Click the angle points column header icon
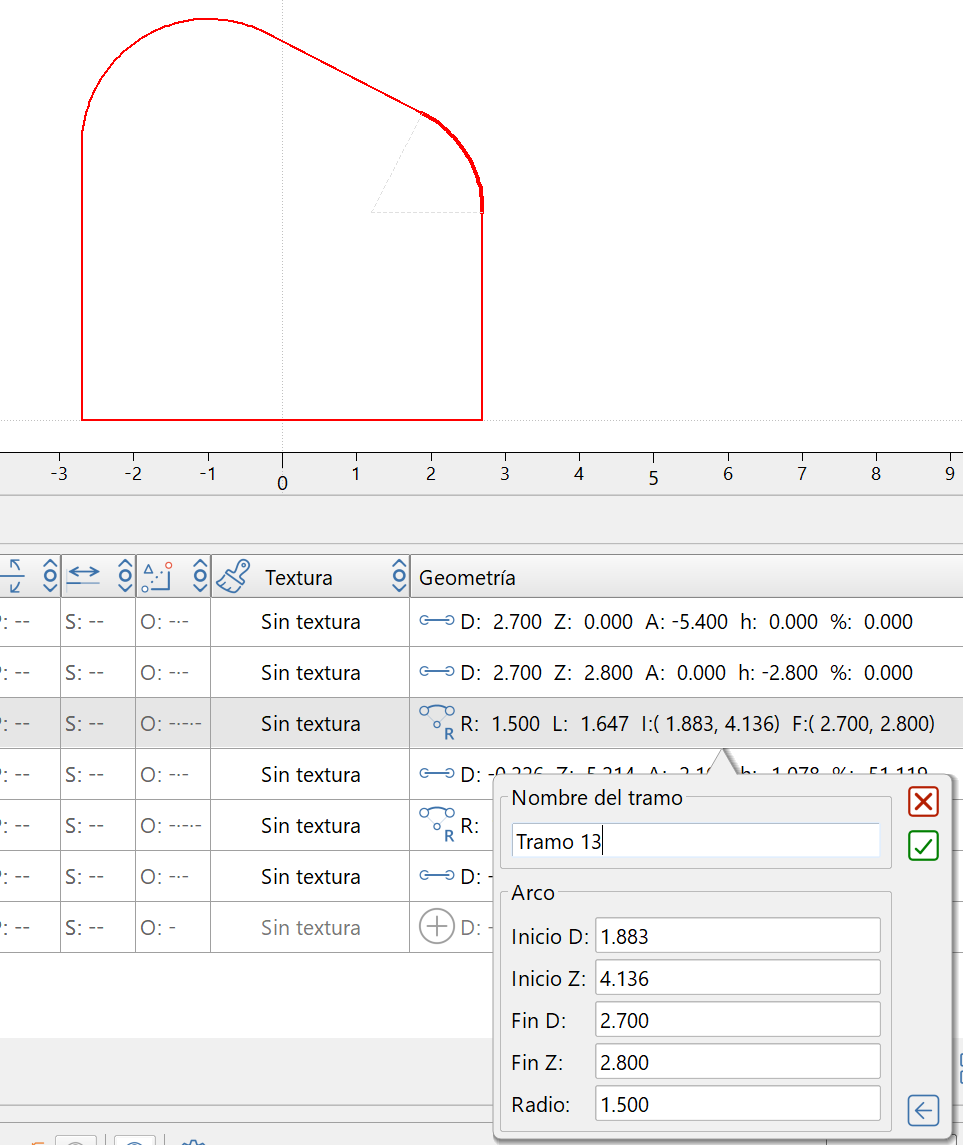This screenshot has width=963, height=1145. pos(158,576)
